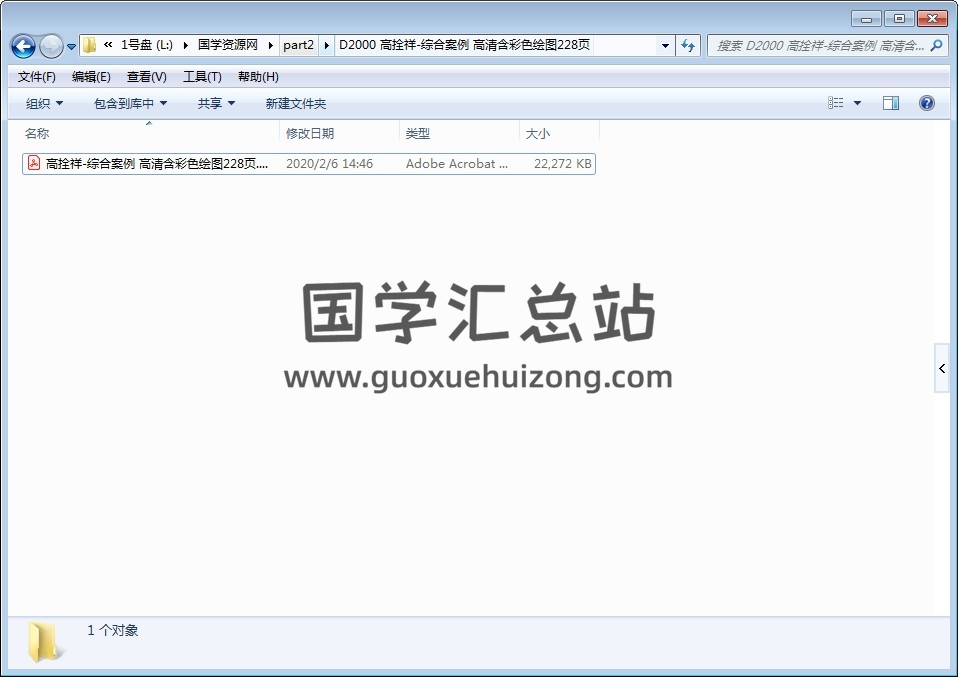Open the 组织 dropdown
Image resolution: width=958 pixels, height=677 pixels.
coord(44,103)
